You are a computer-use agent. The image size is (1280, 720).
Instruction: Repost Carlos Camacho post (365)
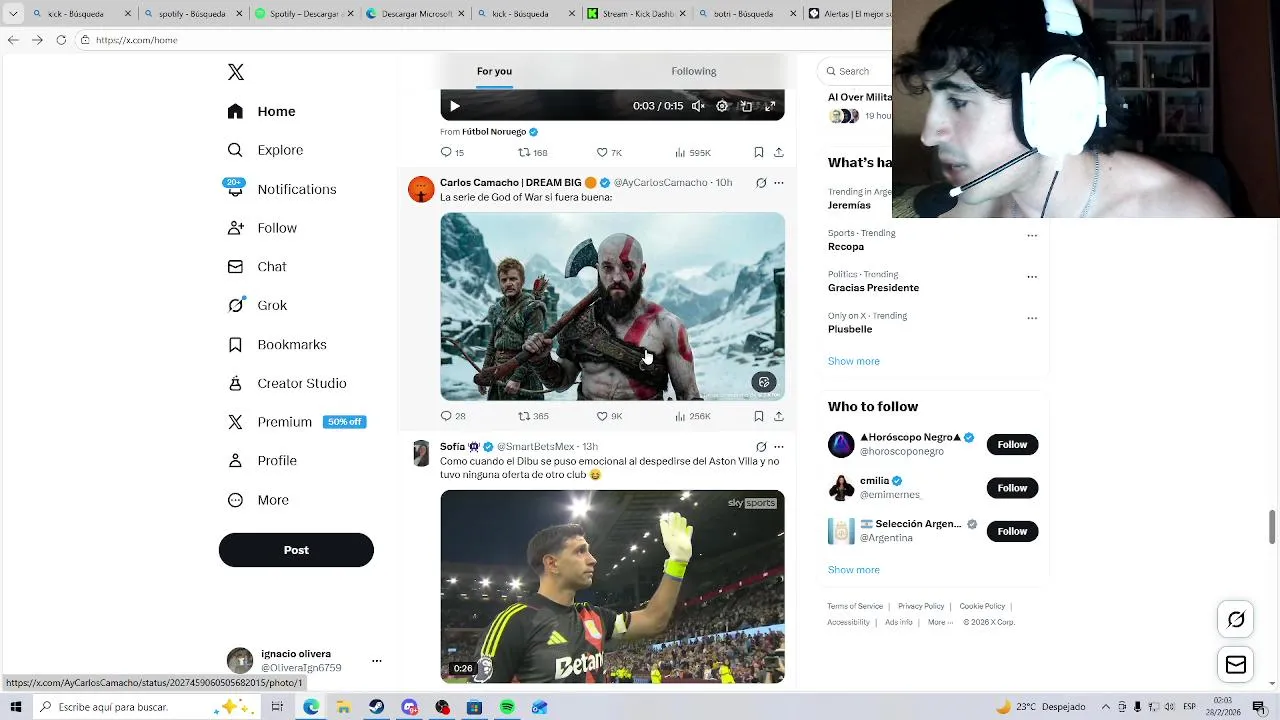click(533, 416)
